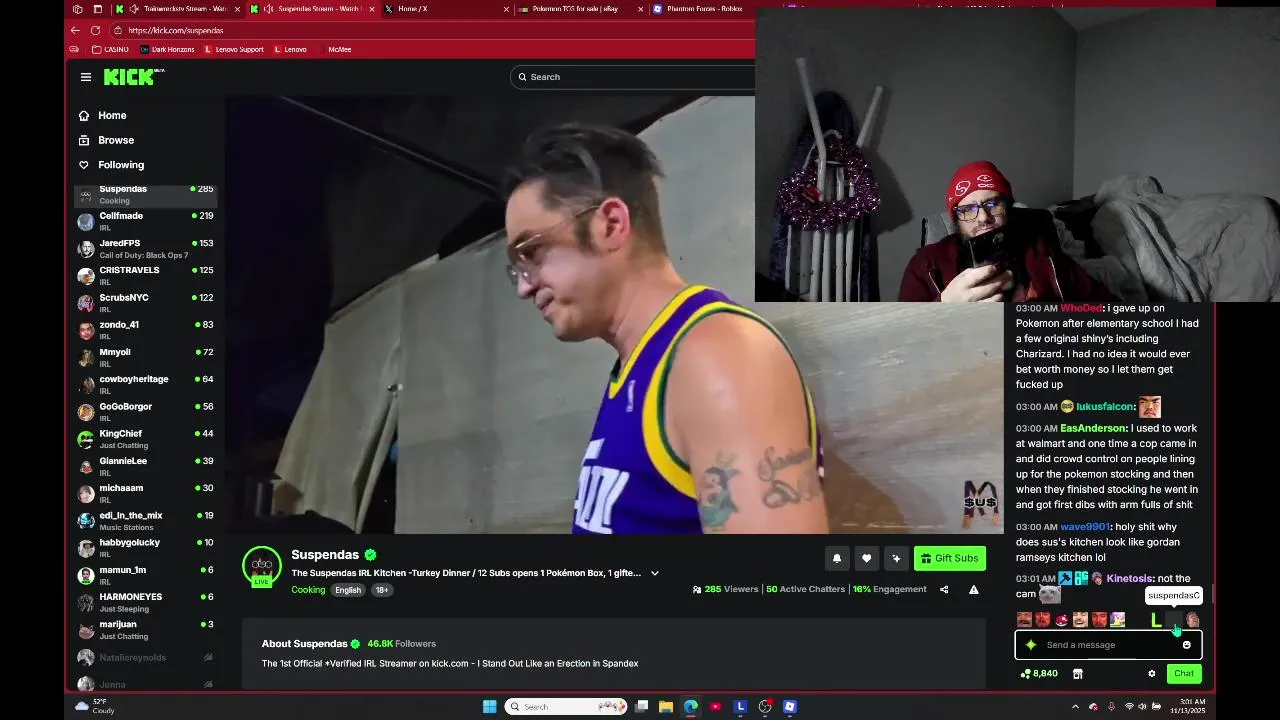Screen dimensions: 1280x720
Task: Click Kinetosis username in chat
Action: (x=1129, y=578)
